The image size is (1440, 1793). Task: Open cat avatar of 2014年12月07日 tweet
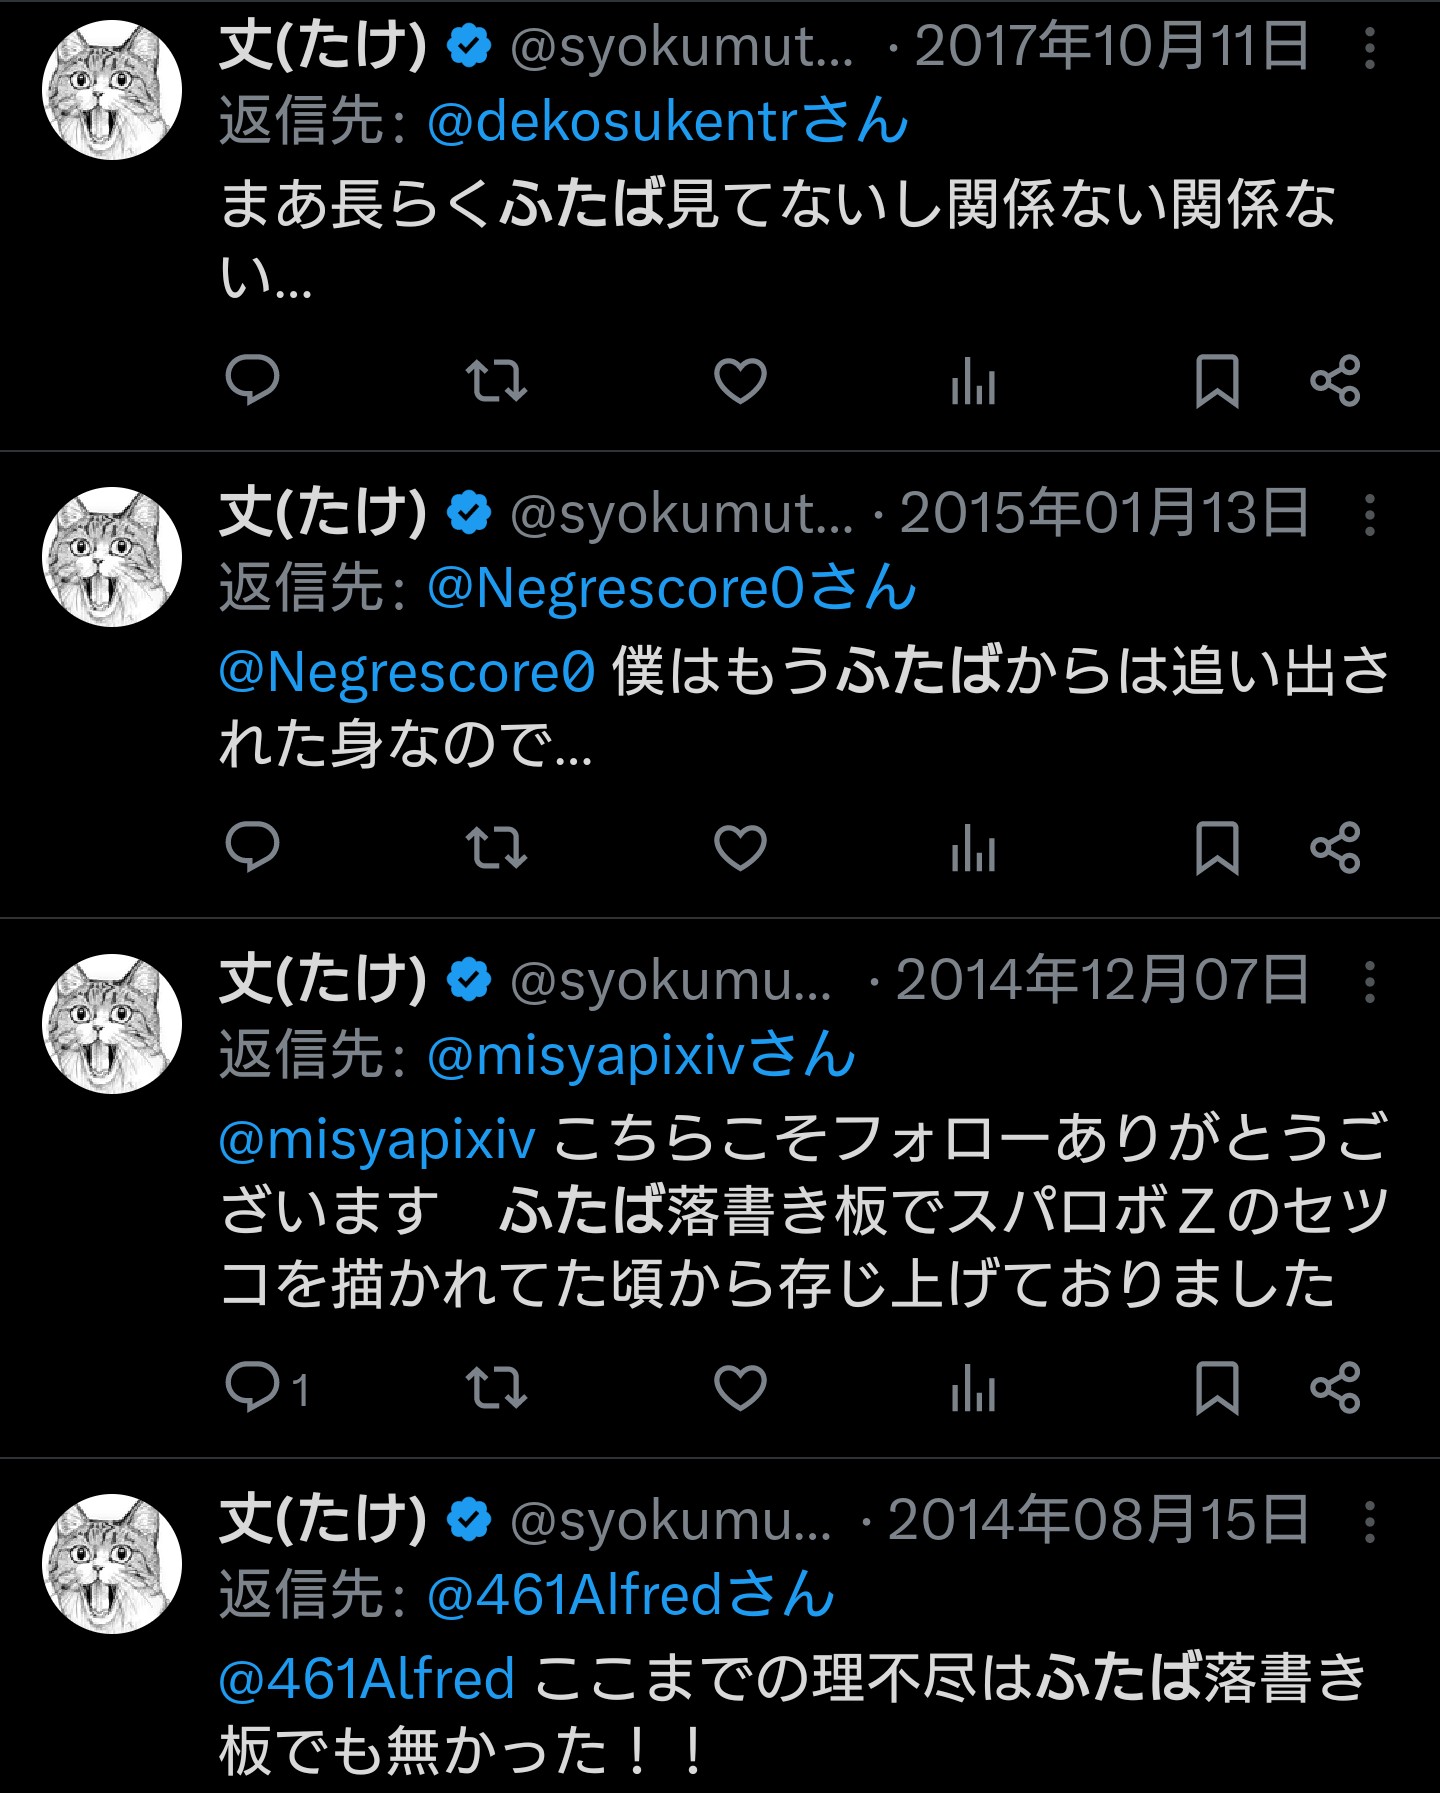click(x=112, y=1024)
